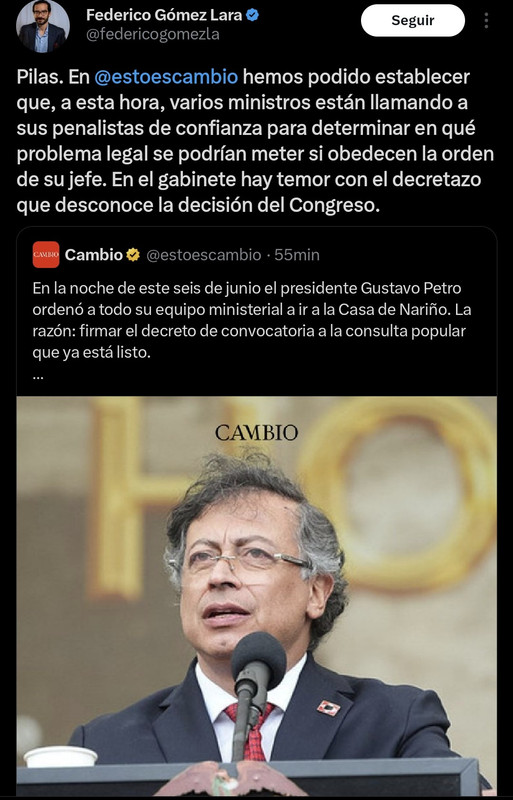Image resolution: width=513 pixels, height=800 pixels.
Task: Click the gold verified badge beside Cambio
Action: coord(133,255)
